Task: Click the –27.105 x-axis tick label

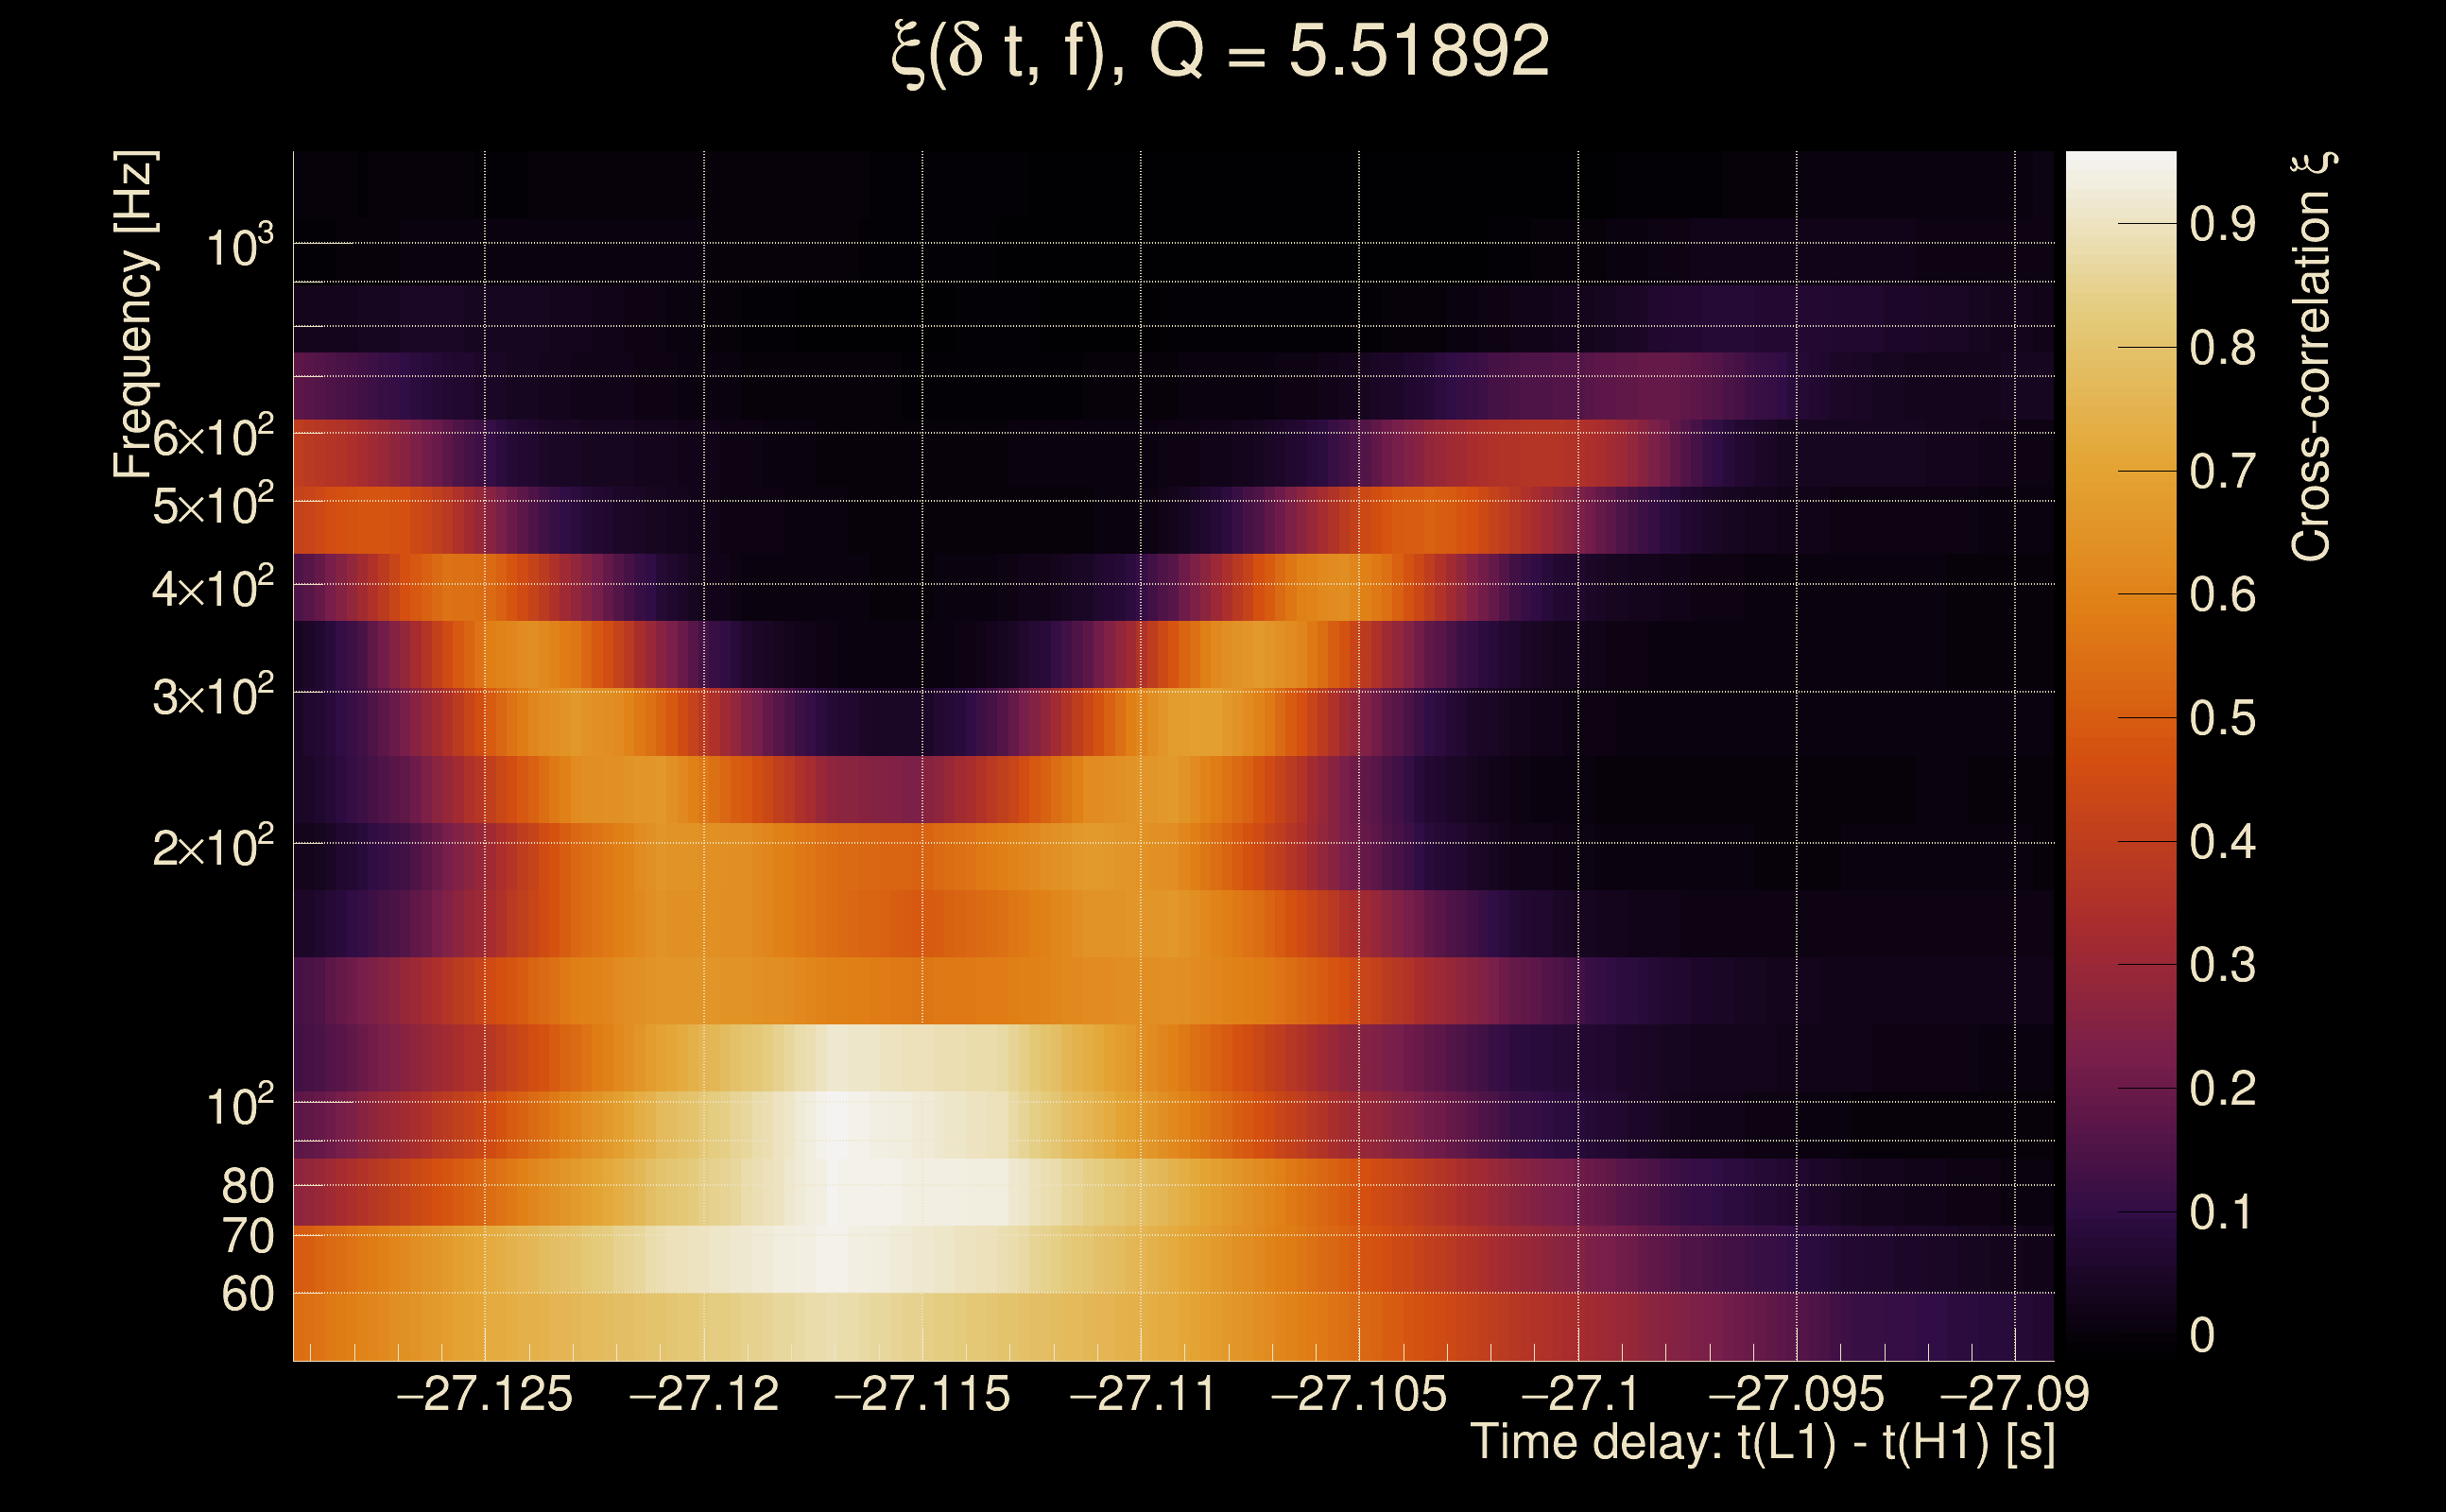Action: click(x=1358, y=1394)
